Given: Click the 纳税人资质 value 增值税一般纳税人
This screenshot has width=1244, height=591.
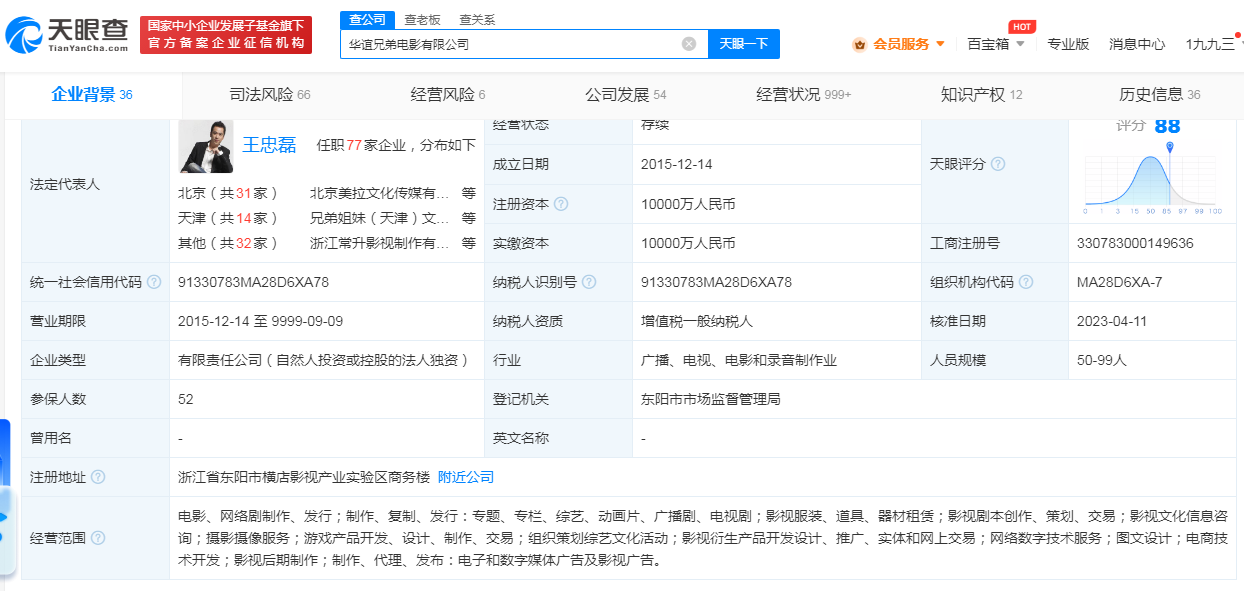Looking at the screenshot, I should pyautogui.click(x=697, y=321).
